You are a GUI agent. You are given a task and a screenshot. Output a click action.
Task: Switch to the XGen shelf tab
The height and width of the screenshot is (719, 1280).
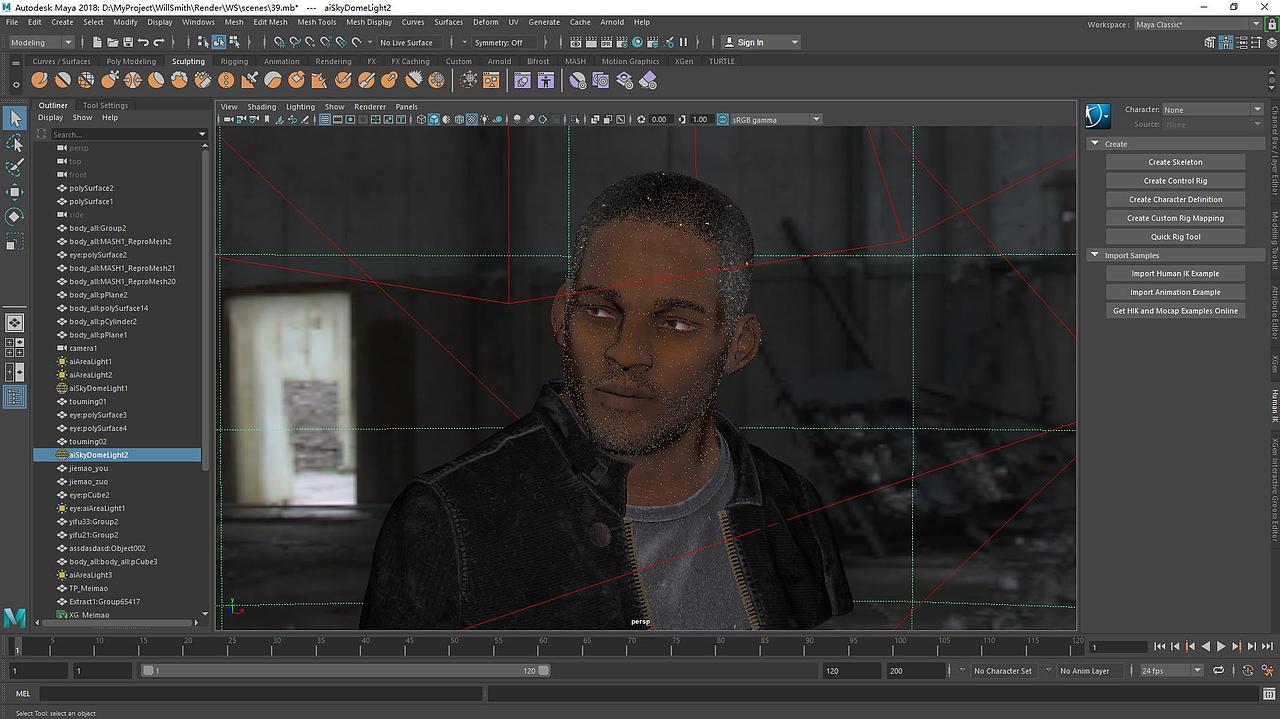(x=684, y=61)
